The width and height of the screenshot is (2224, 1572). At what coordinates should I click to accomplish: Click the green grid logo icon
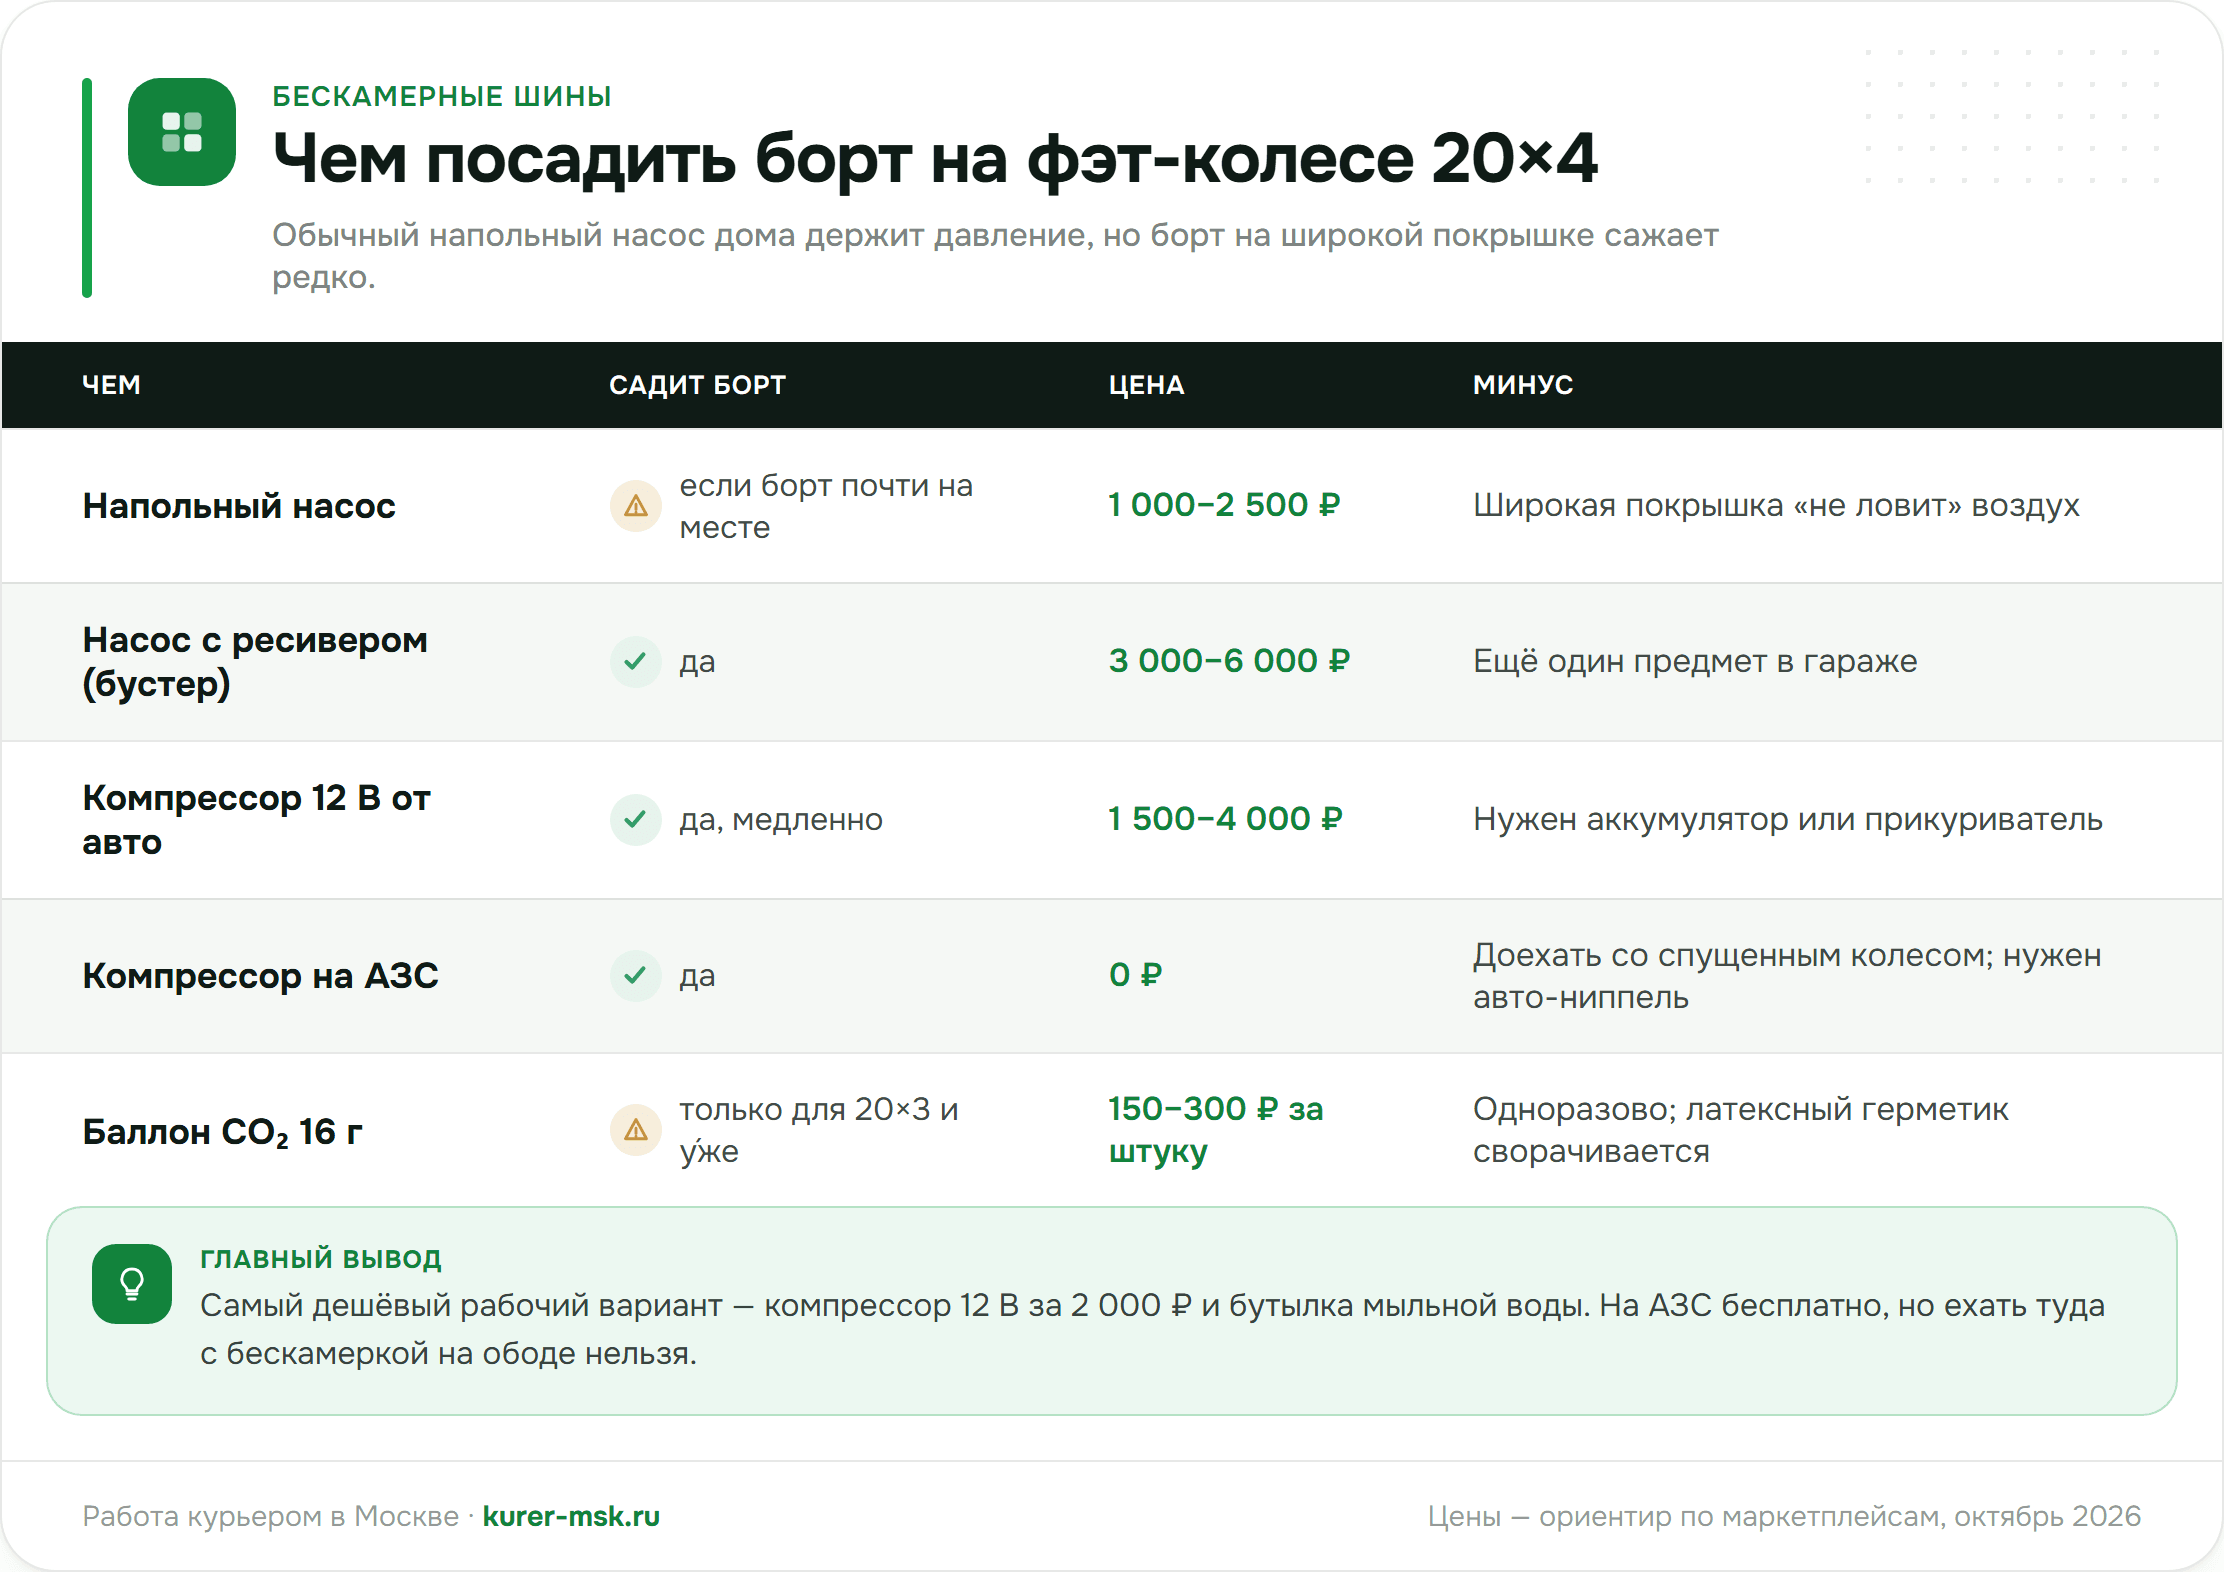click(x=182, y=132)
